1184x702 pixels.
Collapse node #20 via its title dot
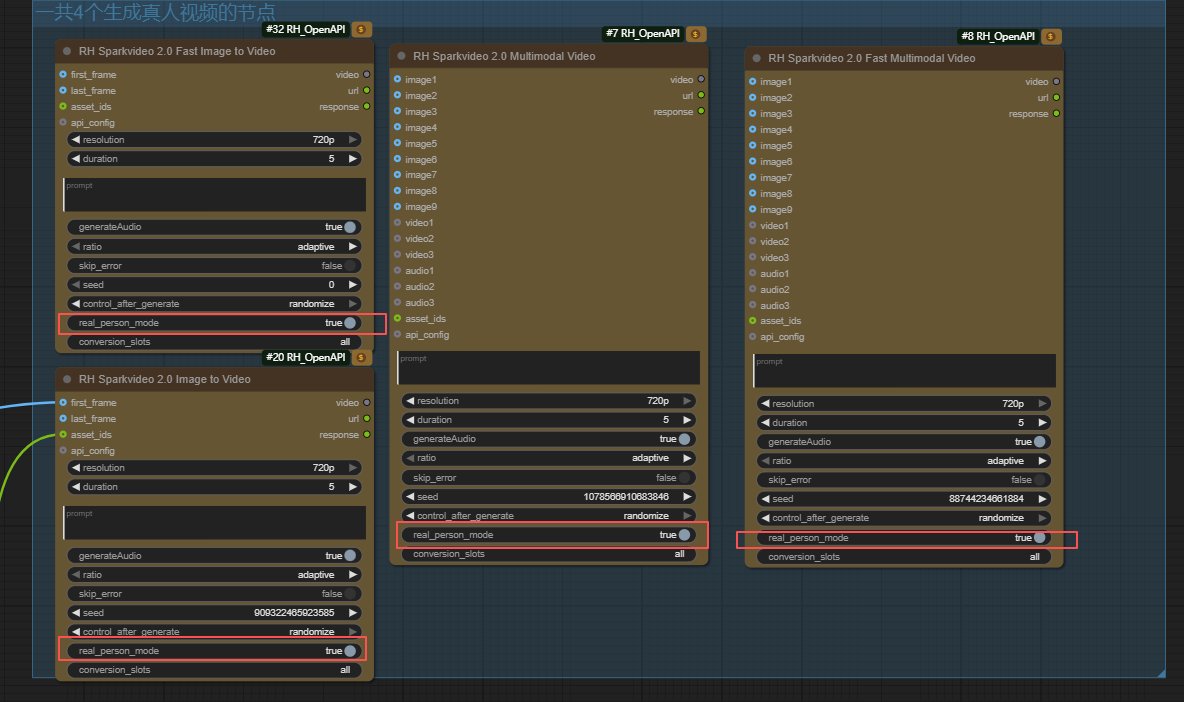pyautogui.click(x=67, y=380)
